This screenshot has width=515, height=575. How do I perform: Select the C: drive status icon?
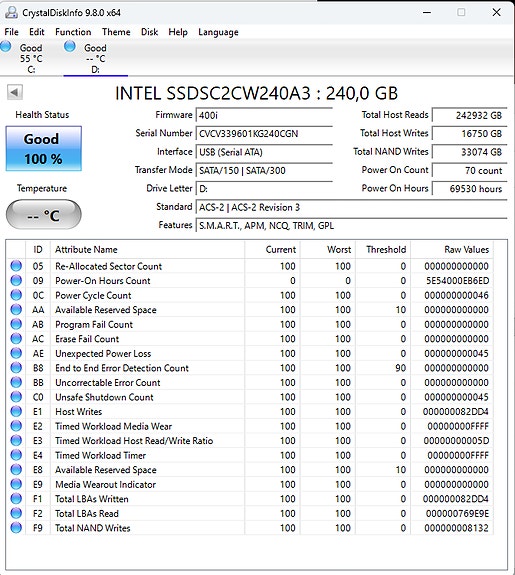click(6, 47)
